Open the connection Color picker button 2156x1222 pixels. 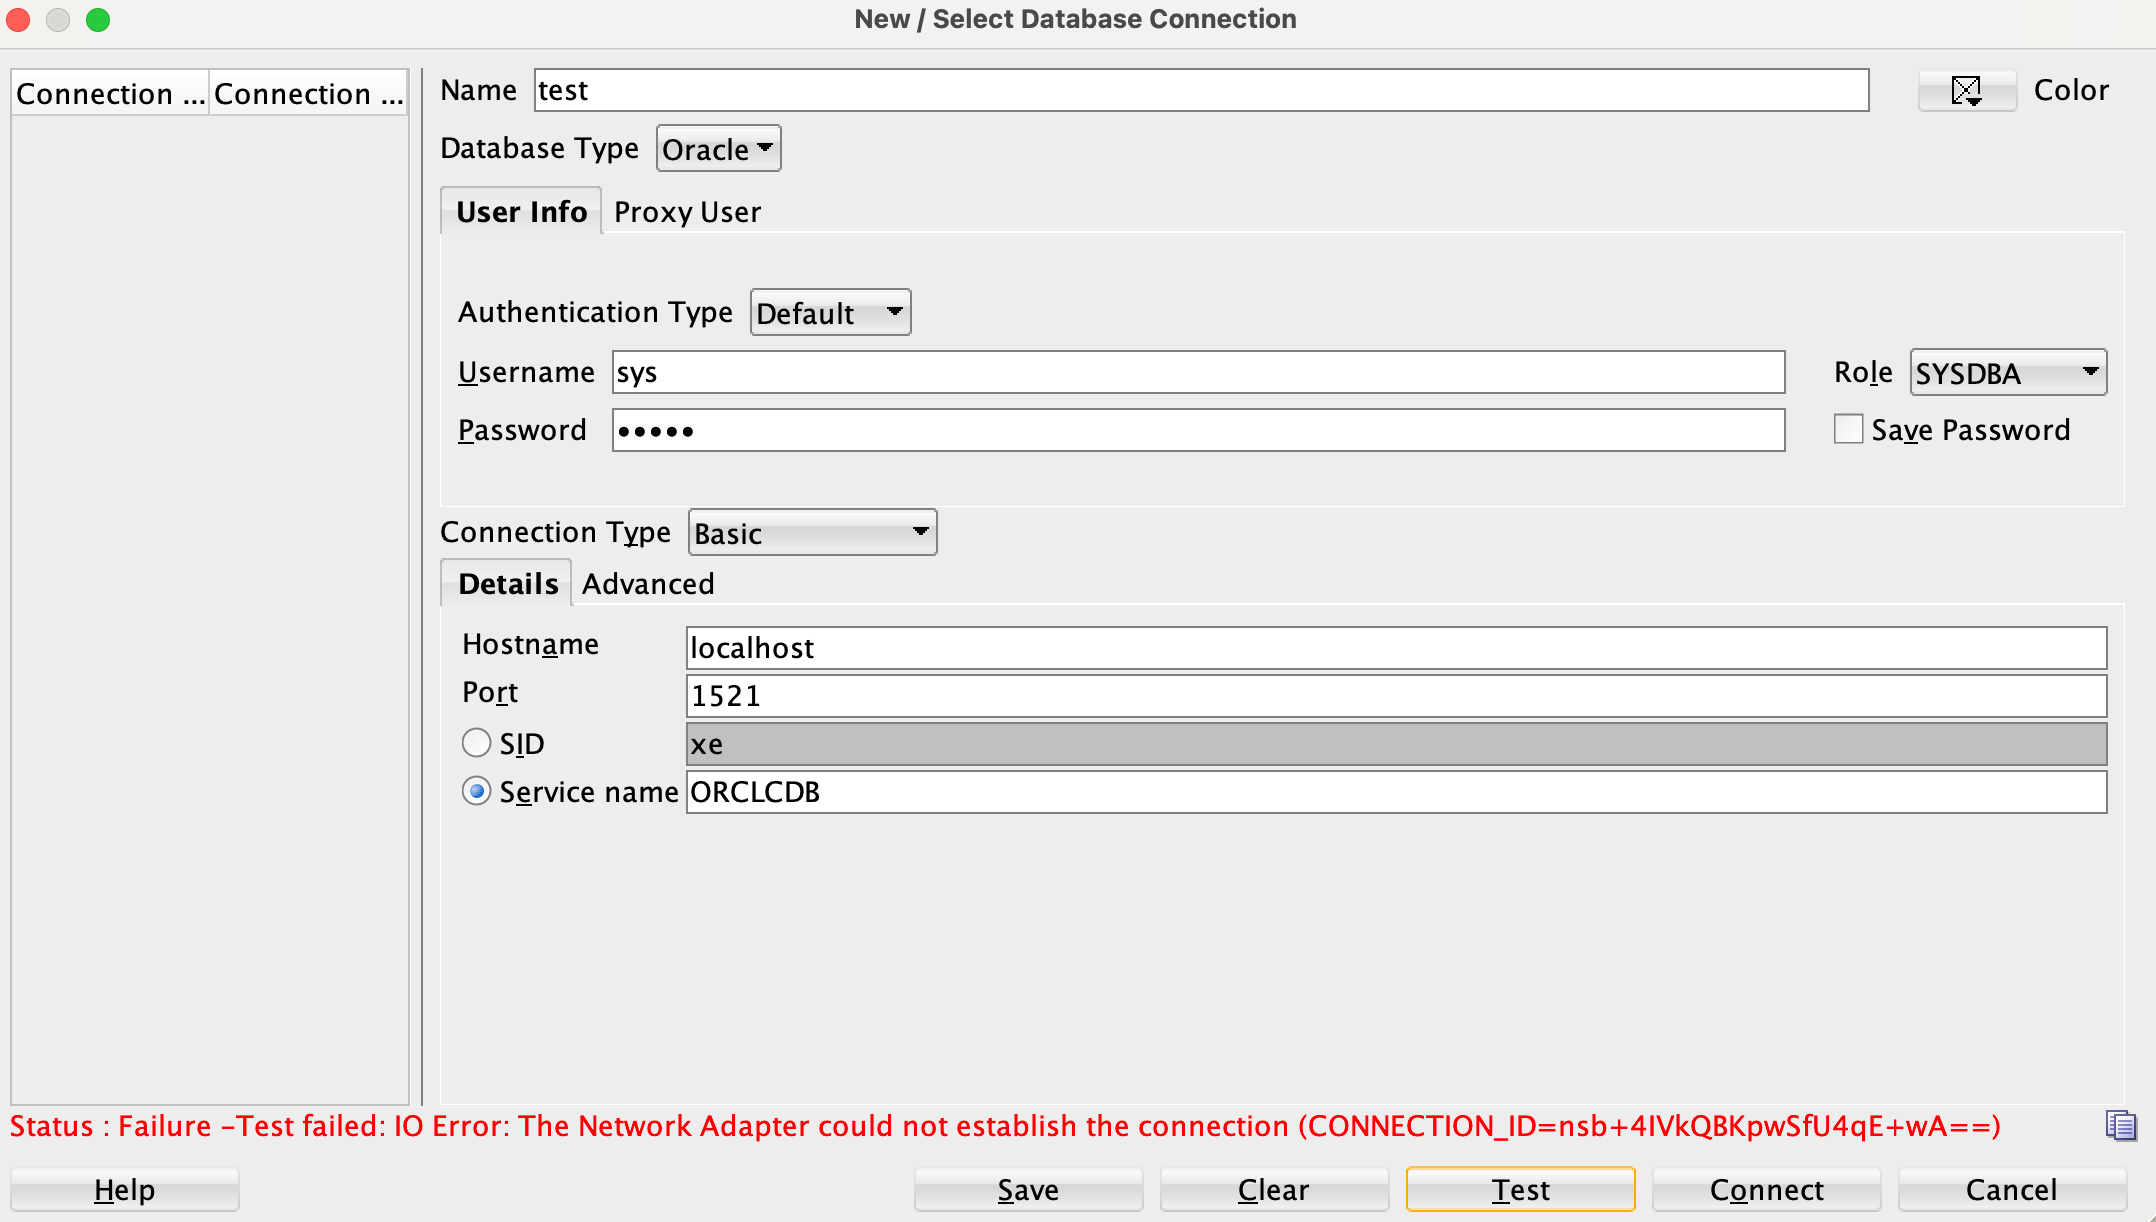1966,91
